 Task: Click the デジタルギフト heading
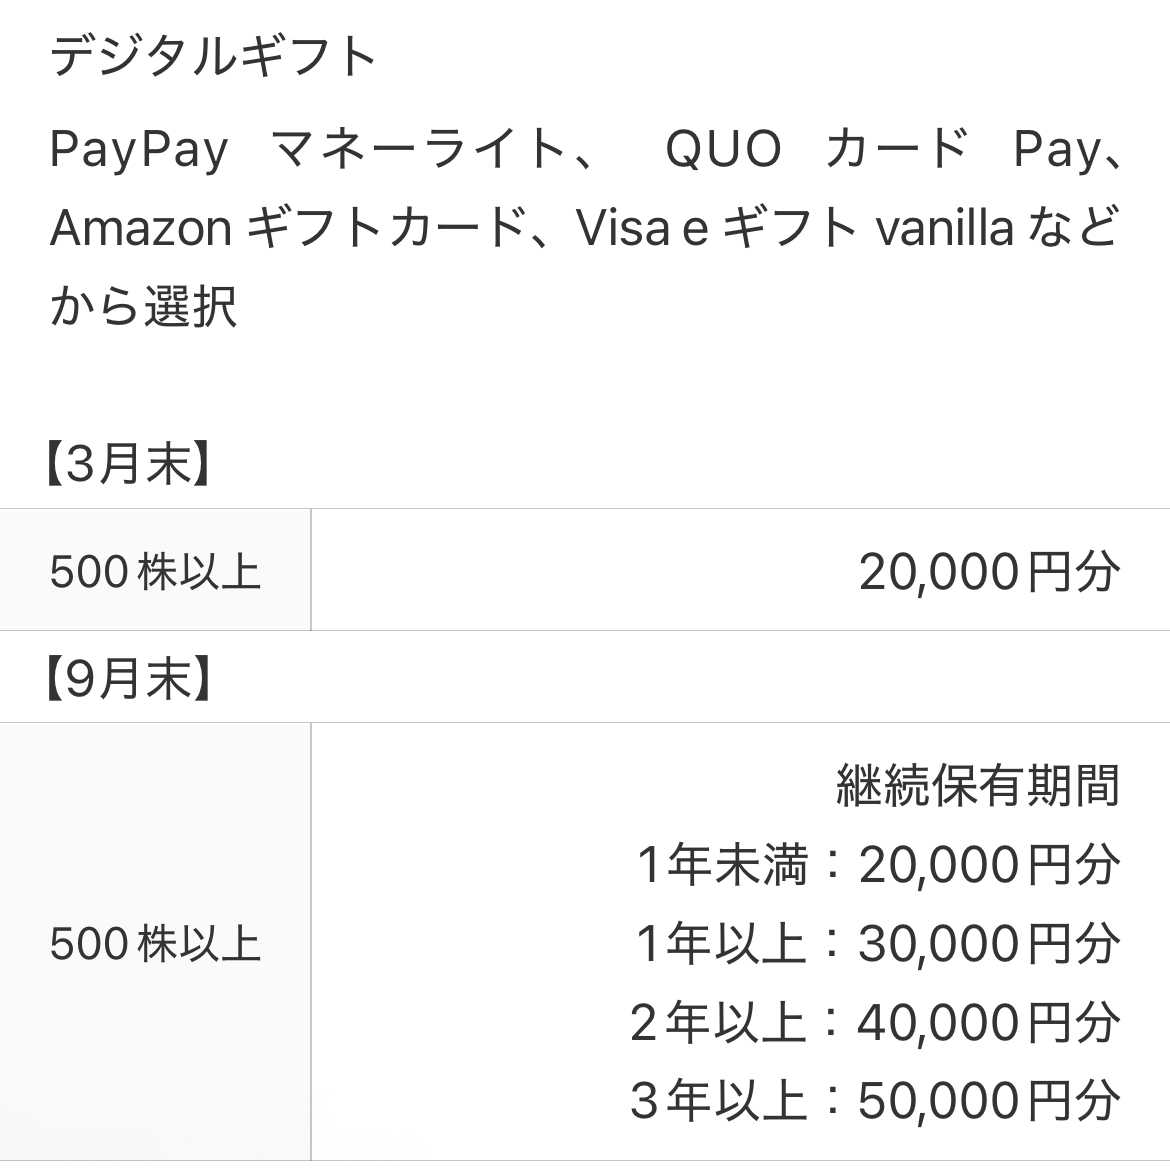coord(213,57)
